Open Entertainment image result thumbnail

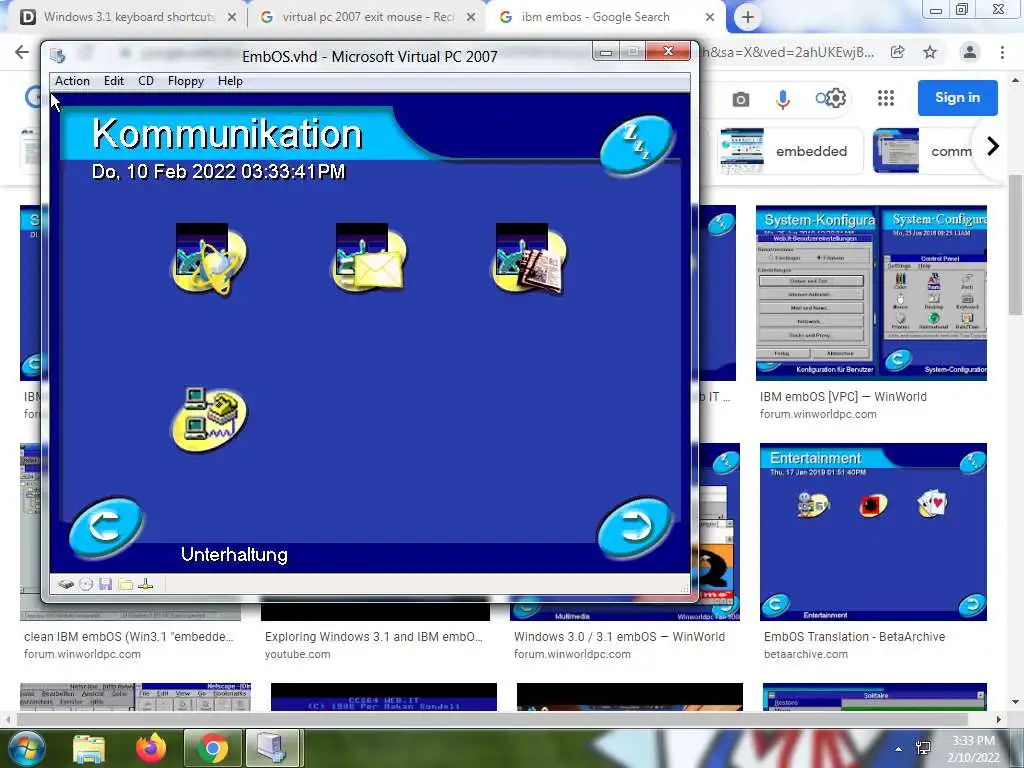(x=873, y=532)
